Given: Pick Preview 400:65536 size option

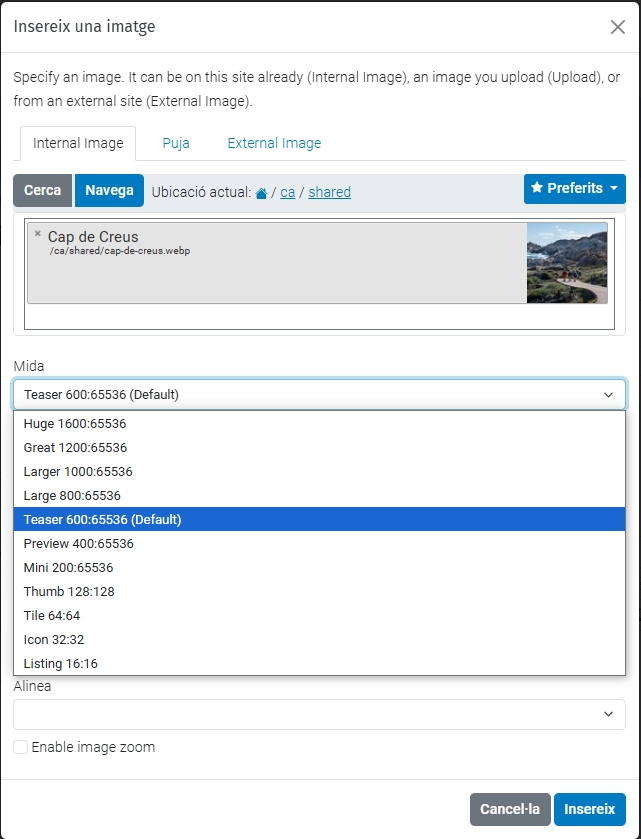Looking at the screenshot, I should tap(78, 543).
